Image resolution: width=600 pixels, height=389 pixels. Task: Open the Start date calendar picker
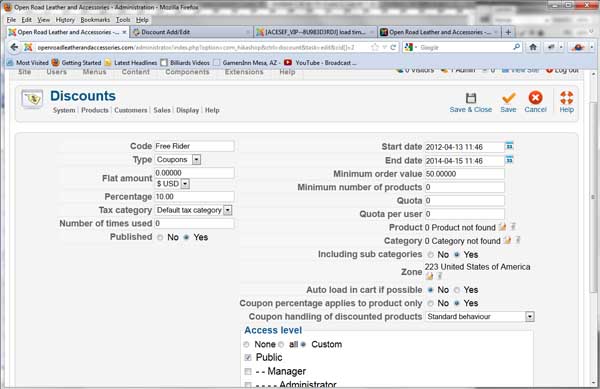click(x=509, y=146)
